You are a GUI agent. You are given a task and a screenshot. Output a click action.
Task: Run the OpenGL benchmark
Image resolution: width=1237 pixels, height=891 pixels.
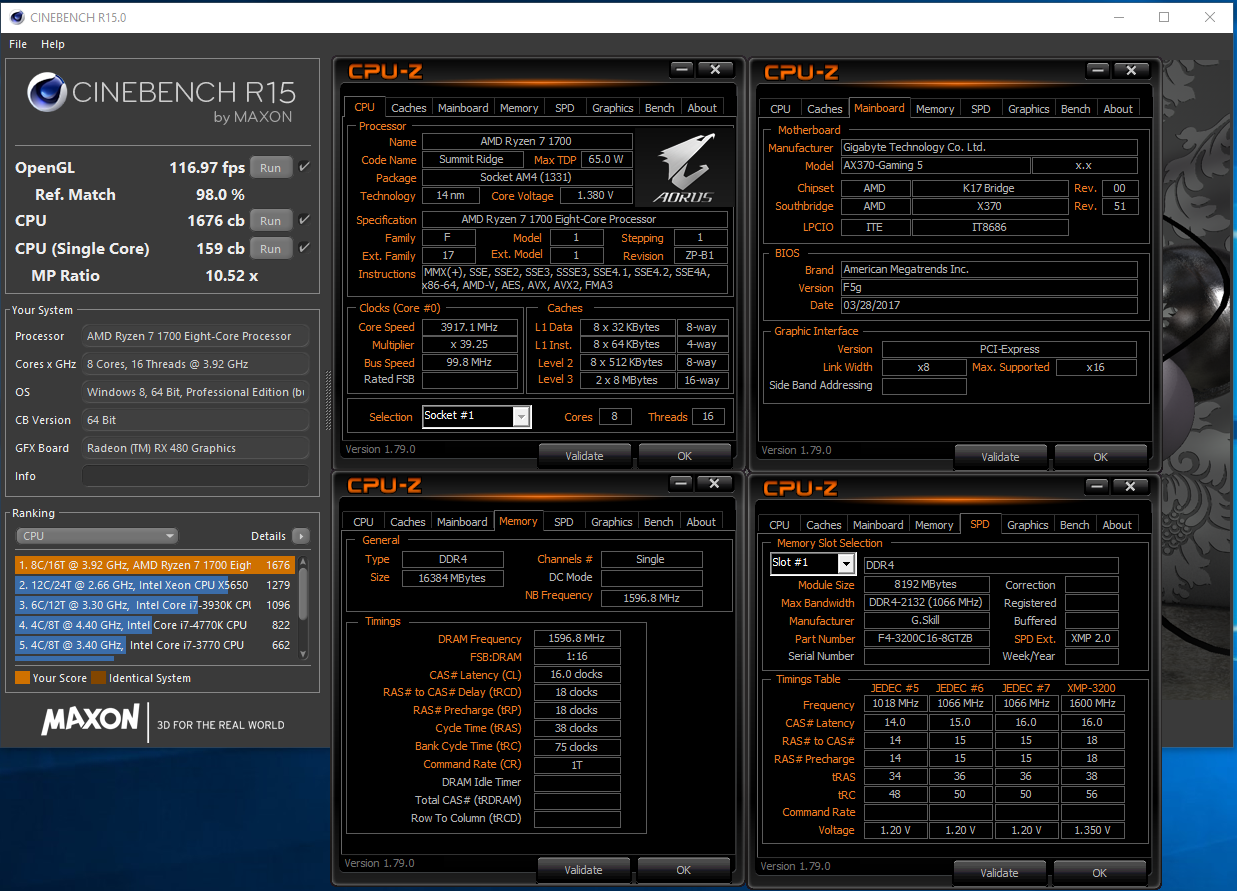tap(271, 168)
